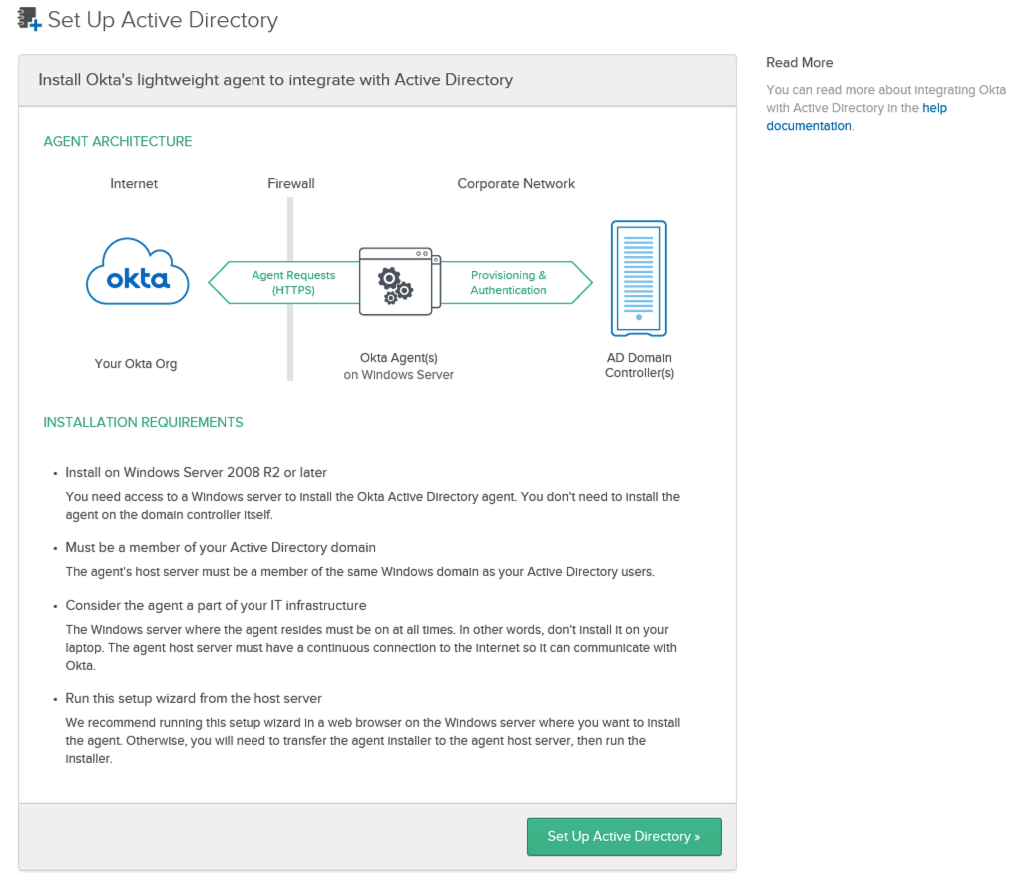Screen dimensions: 1027x874
Task: Click the Must be a member requirement heading
Action: (x=220, y=547)
